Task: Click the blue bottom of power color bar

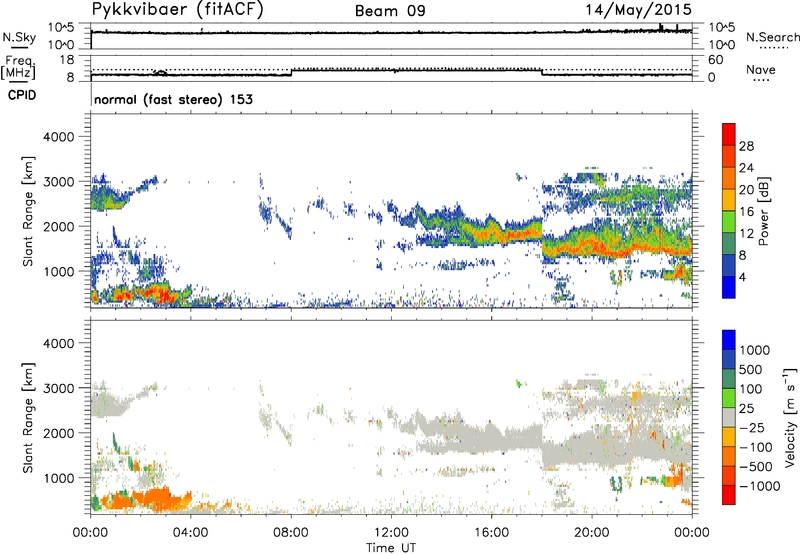Action: coord(729,287)
